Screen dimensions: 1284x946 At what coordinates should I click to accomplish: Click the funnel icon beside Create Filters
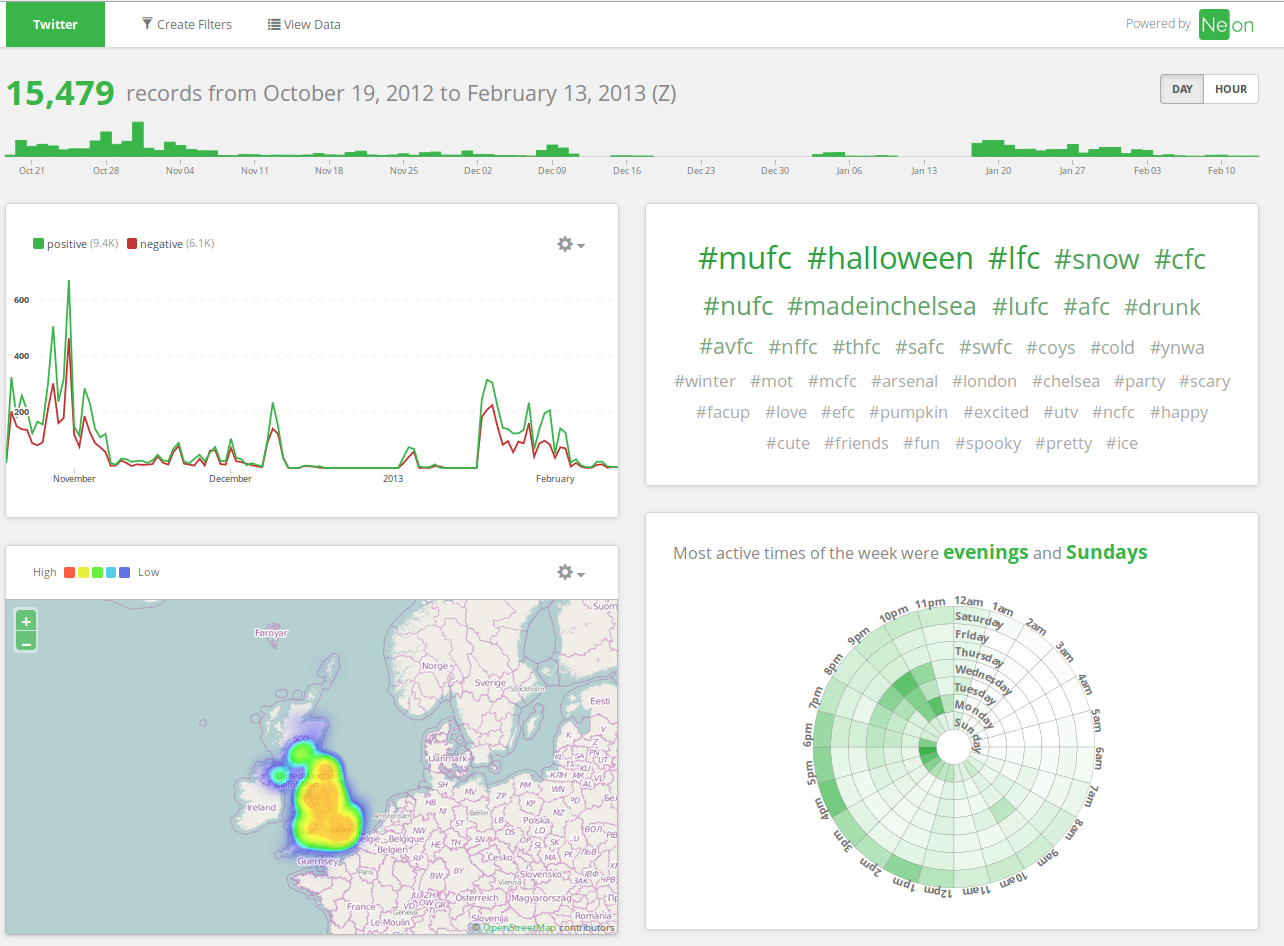tap(147, 24)
